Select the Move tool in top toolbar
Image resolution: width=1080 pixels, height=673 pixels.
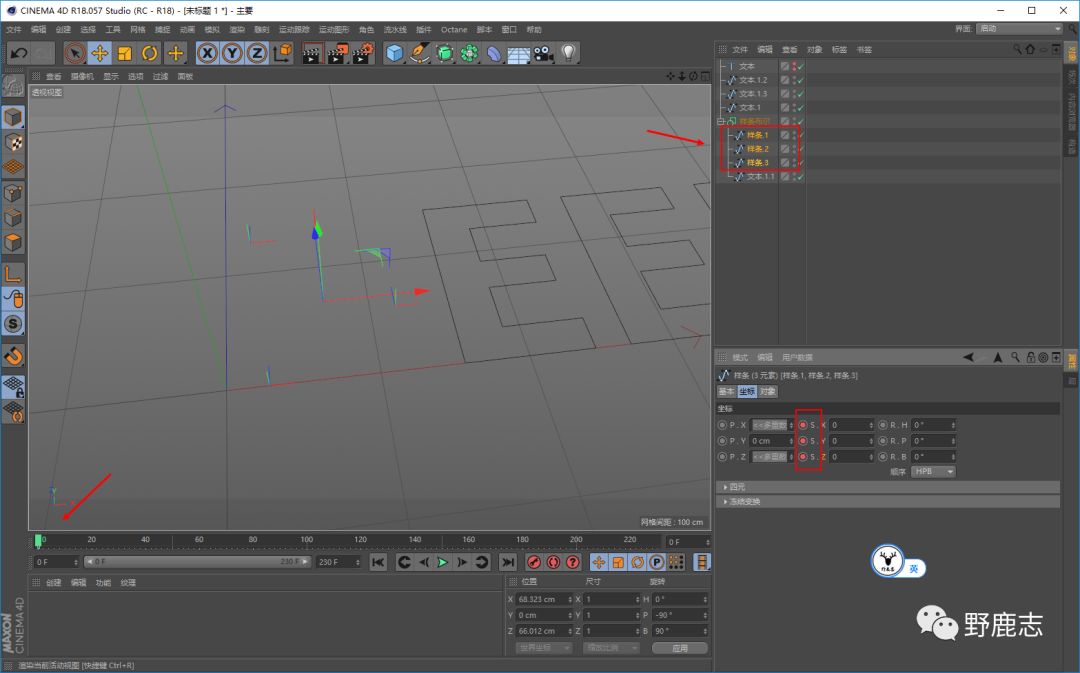point(100,53)
